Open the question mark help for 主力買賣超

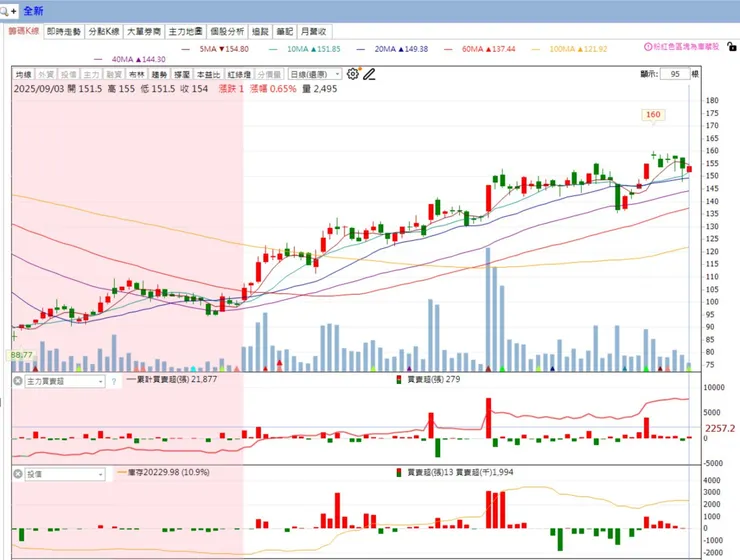coord(114,381)
